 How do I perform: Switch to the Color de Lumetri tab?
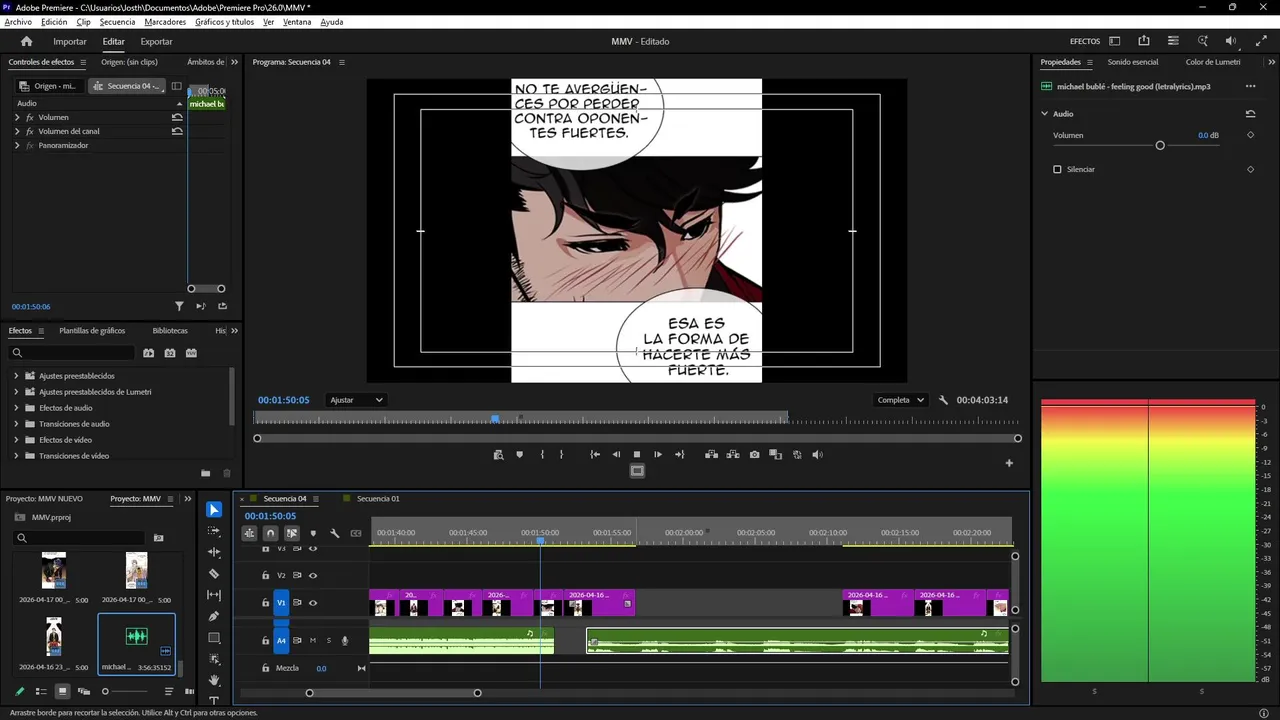tap(1213, 62)
